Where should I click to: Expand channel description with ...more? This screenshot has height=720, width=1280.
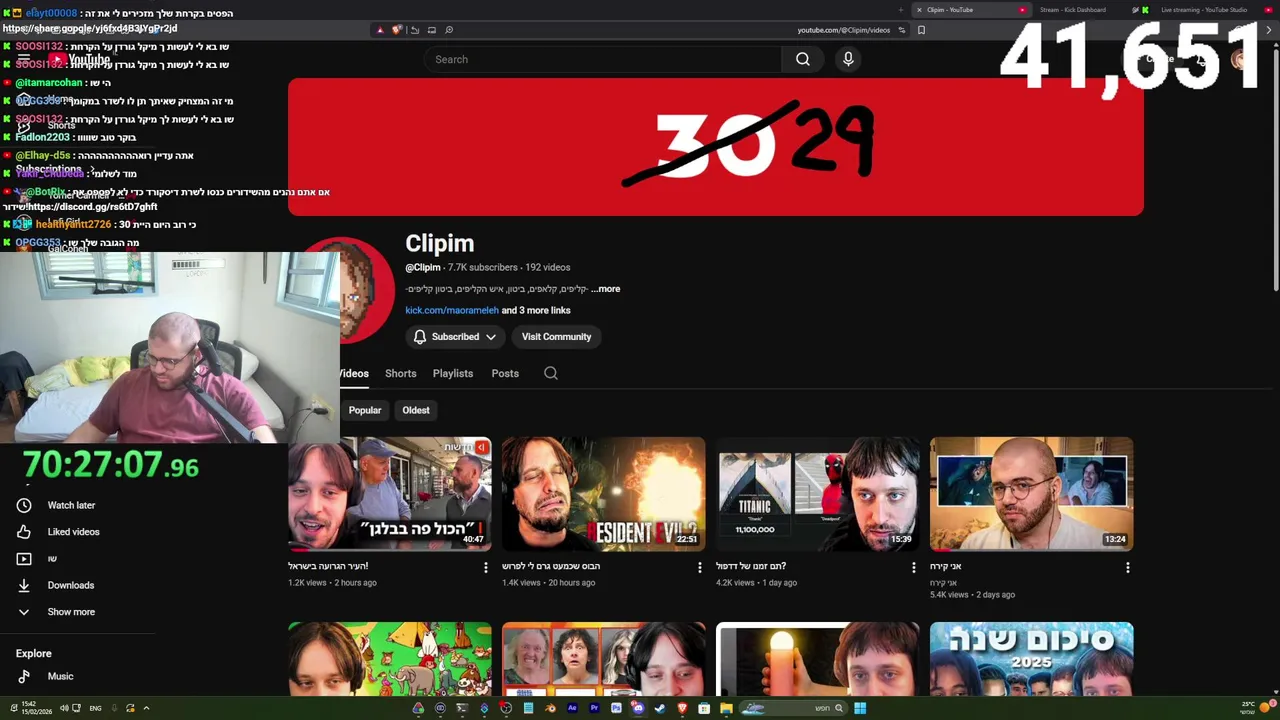(605, 289)
